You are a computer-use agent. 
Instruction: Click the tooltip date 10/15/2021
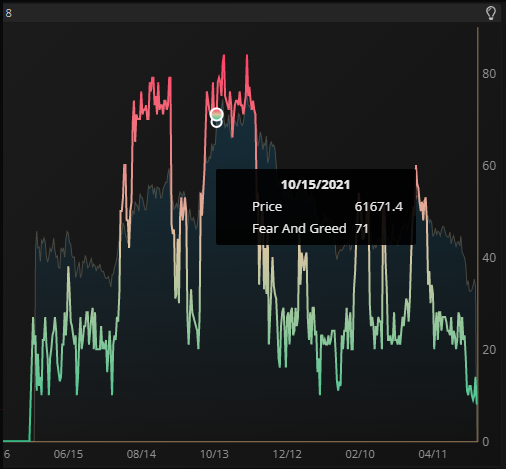pos(315,185)
